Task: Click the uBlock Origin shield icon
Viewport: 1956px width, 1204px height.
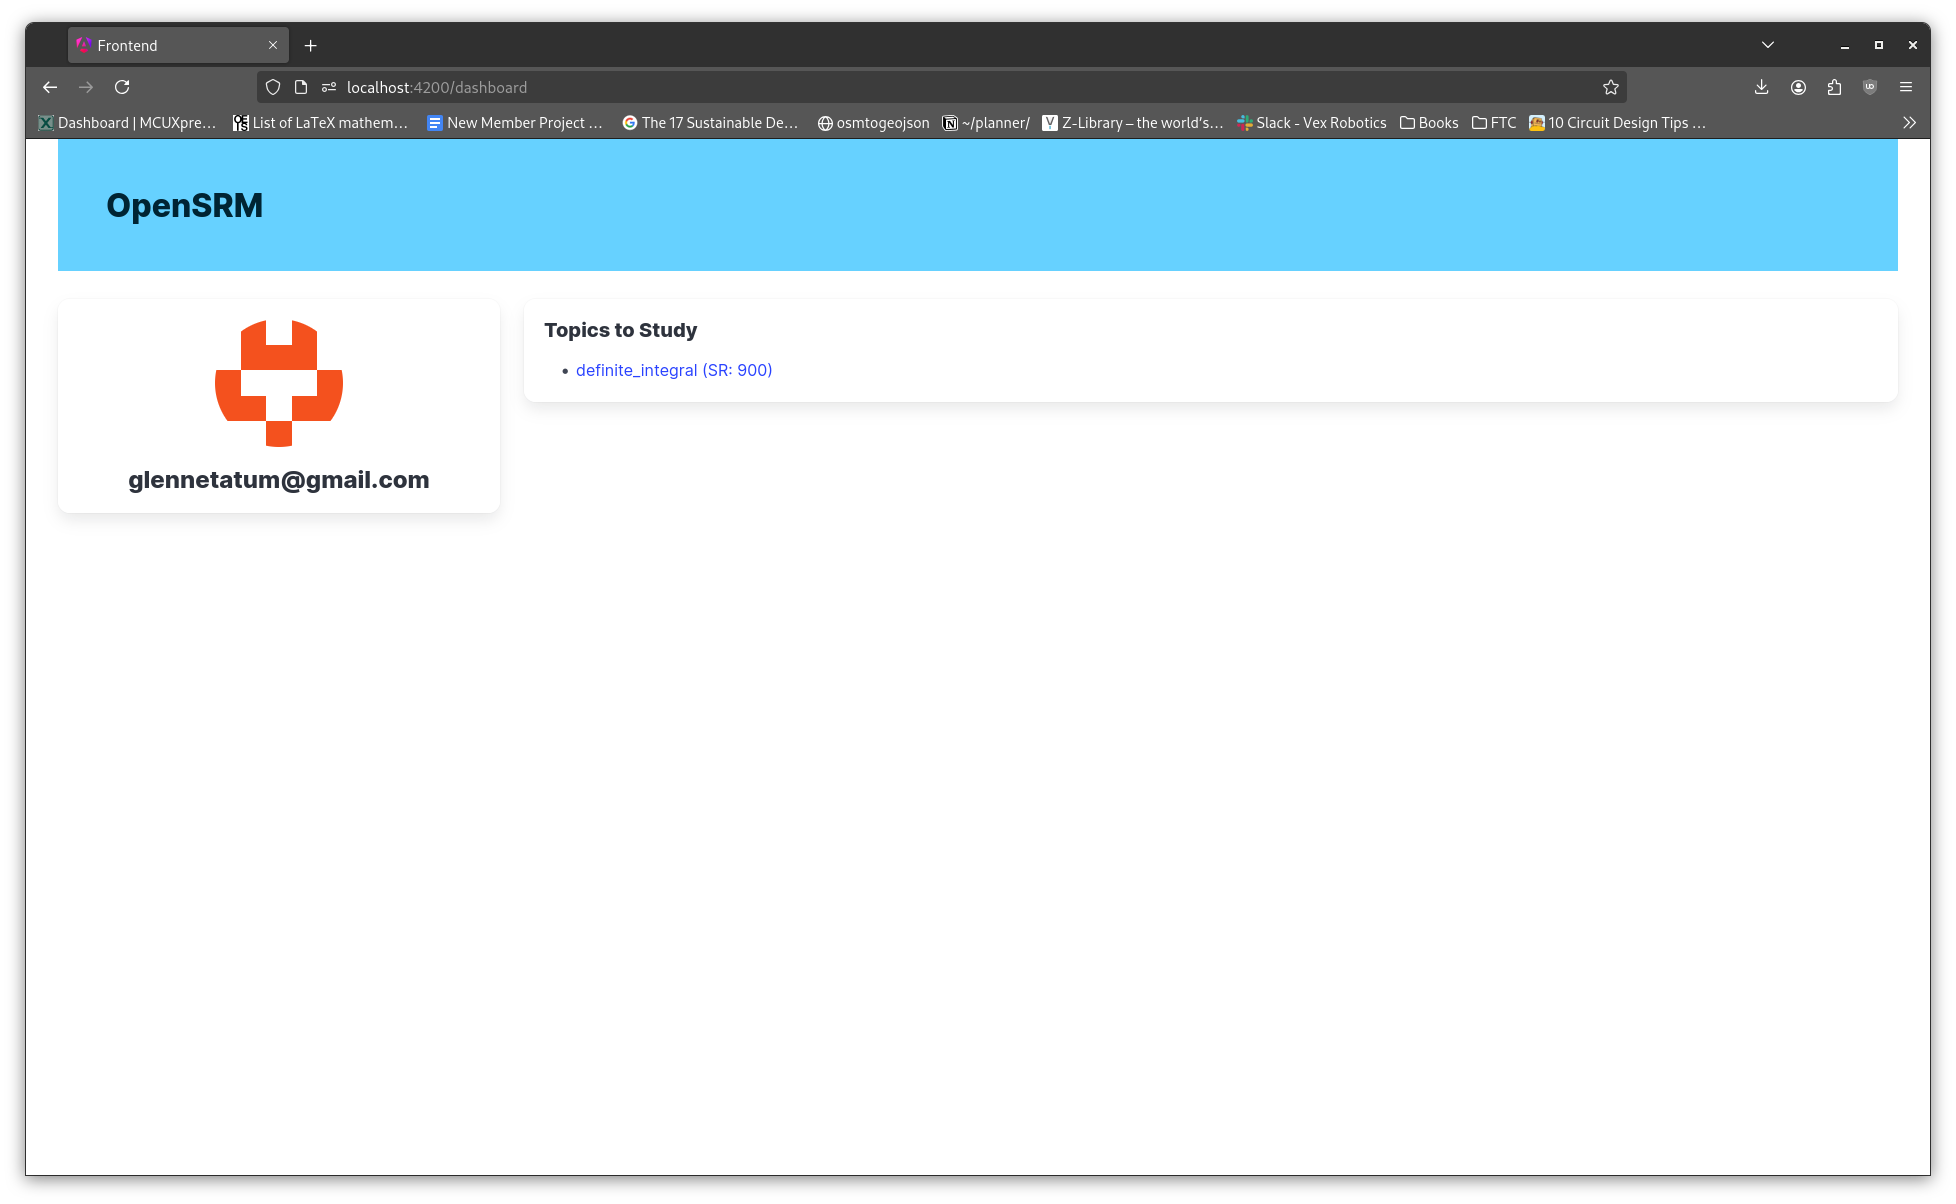Action: (1870, 87)
